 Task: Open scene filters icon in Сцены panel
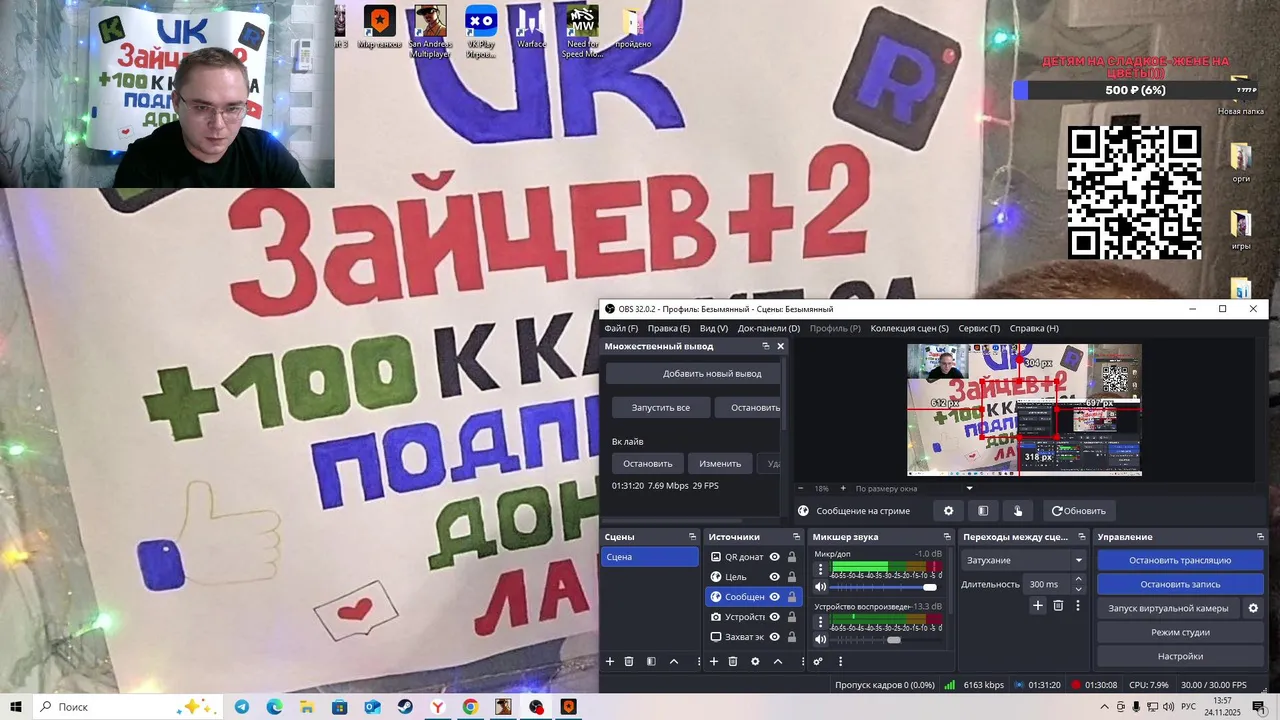click(651, 661)
